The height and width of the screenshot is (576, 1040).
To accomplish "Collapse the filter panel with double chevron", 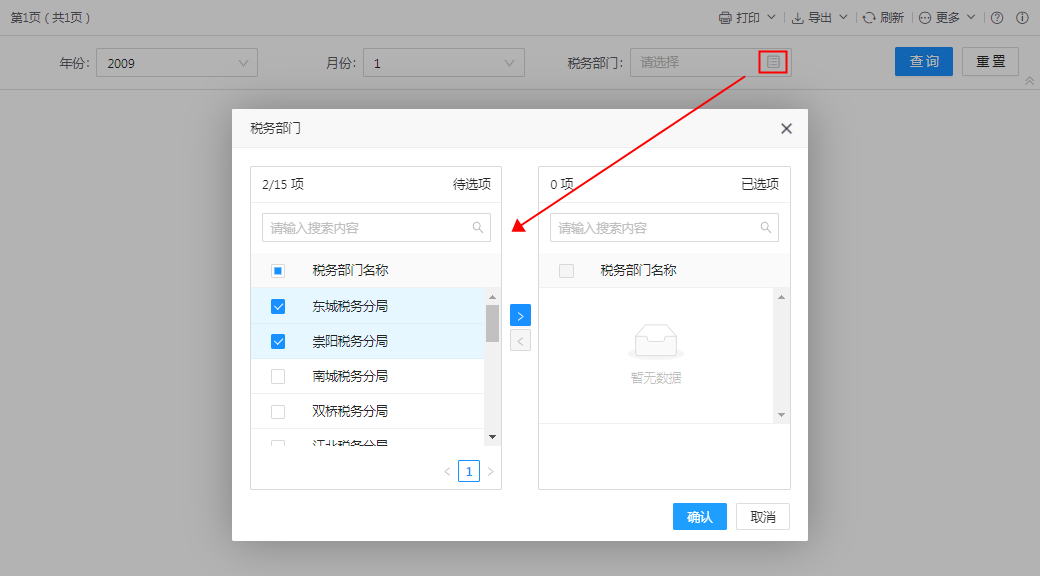I will pyautogui.click(x=1029, y=81).
